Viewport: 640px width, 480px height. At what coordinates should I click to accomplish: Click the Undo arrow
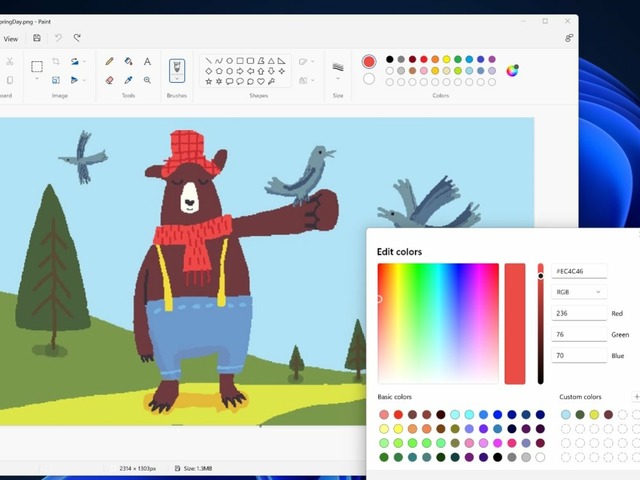coord(58,38)
